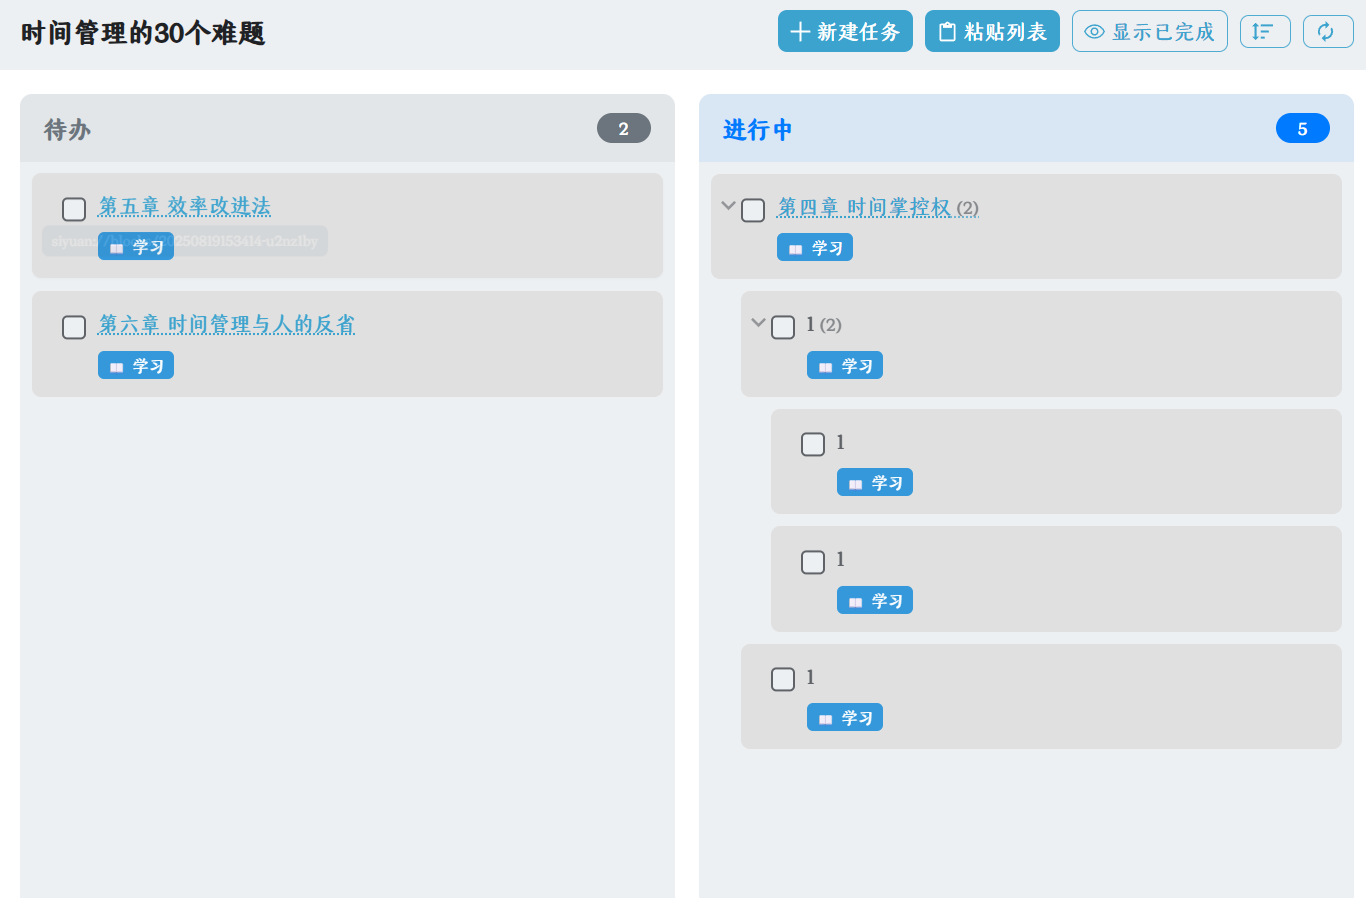Click the 进行中 count badge showing 5
Image resolution: width=1366 pixels, height=898 pixels.
tap(1302, 129)
